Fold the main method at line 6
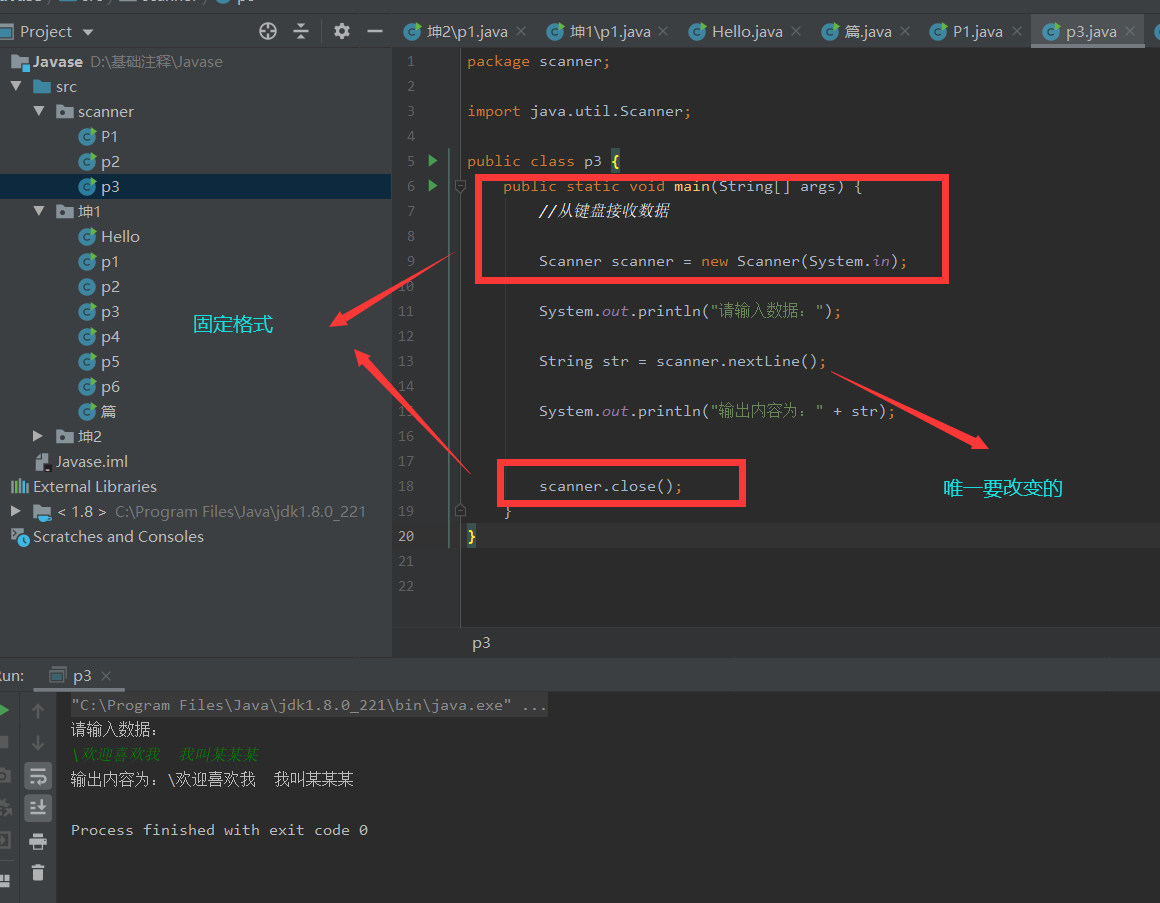1160x903 pixels. tap(460, 186)
